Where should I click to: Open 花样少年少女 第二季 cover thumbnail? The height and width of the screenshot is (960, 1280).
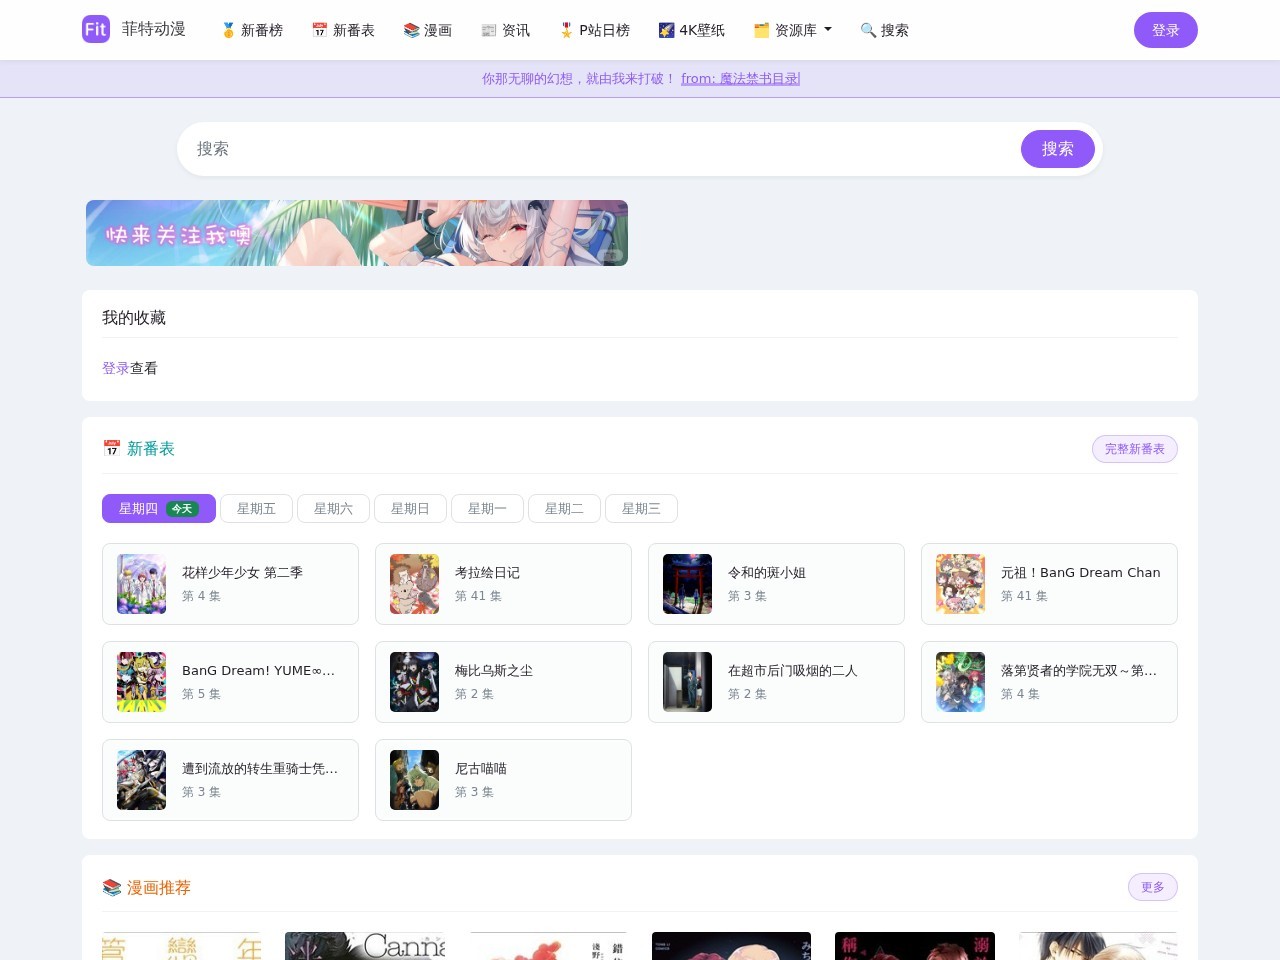pos(141,584)
